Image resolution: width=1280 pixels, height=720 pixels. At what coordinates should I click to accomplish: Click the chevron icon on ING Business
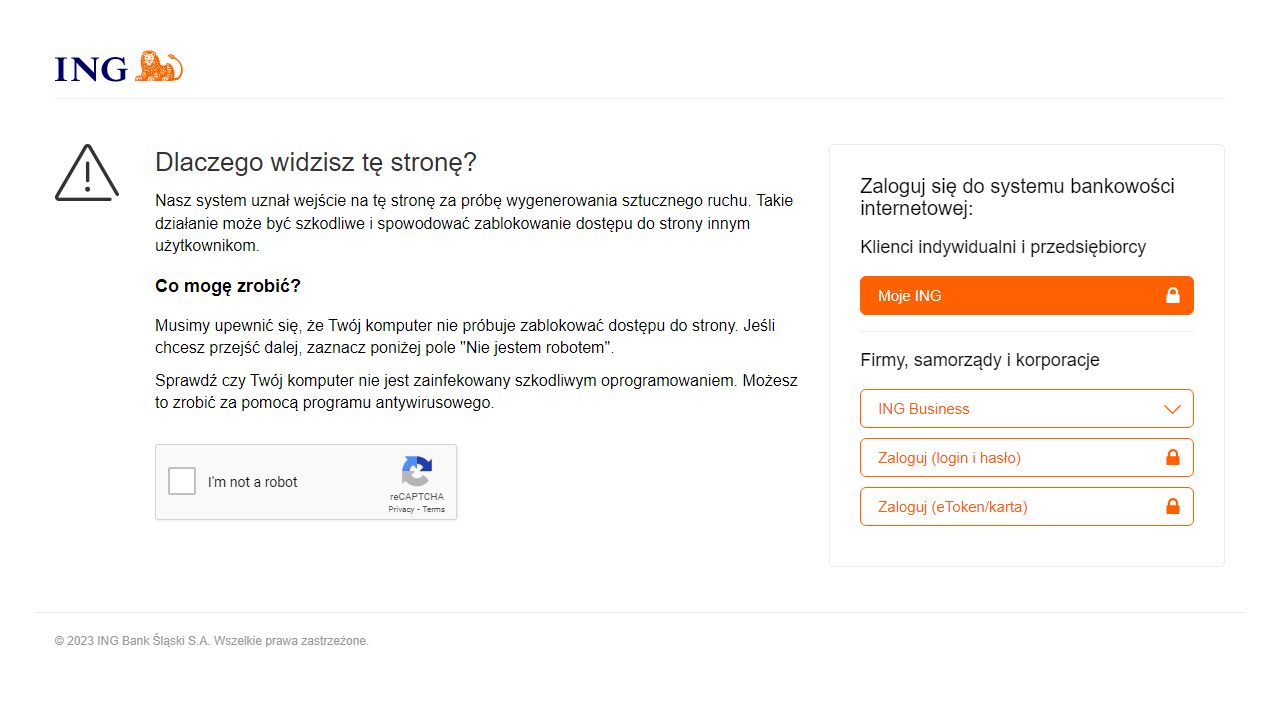click(1172, 408)
